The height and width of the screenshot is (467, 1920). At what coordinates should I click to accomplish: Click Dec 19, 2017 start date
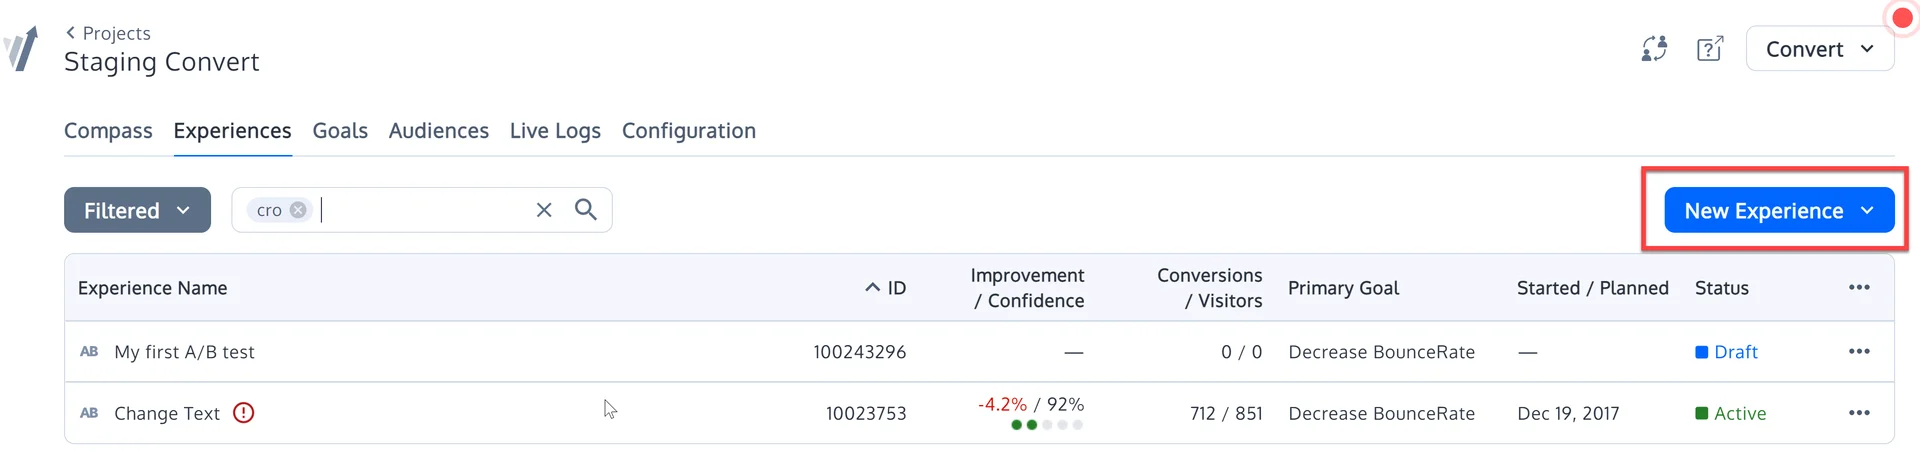click(x=1568, y=413)
